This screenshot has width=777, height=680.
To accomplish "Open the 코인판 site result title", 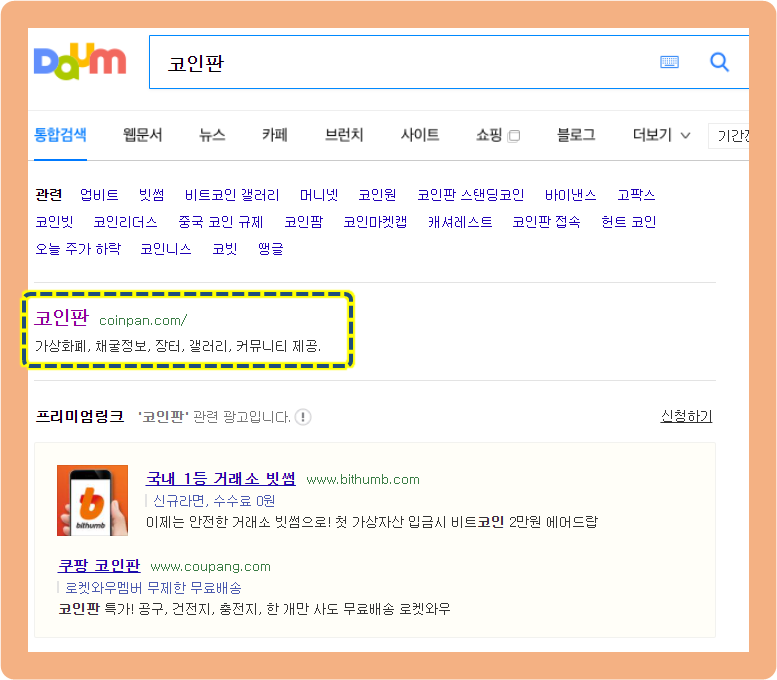I will pos(61,318).
